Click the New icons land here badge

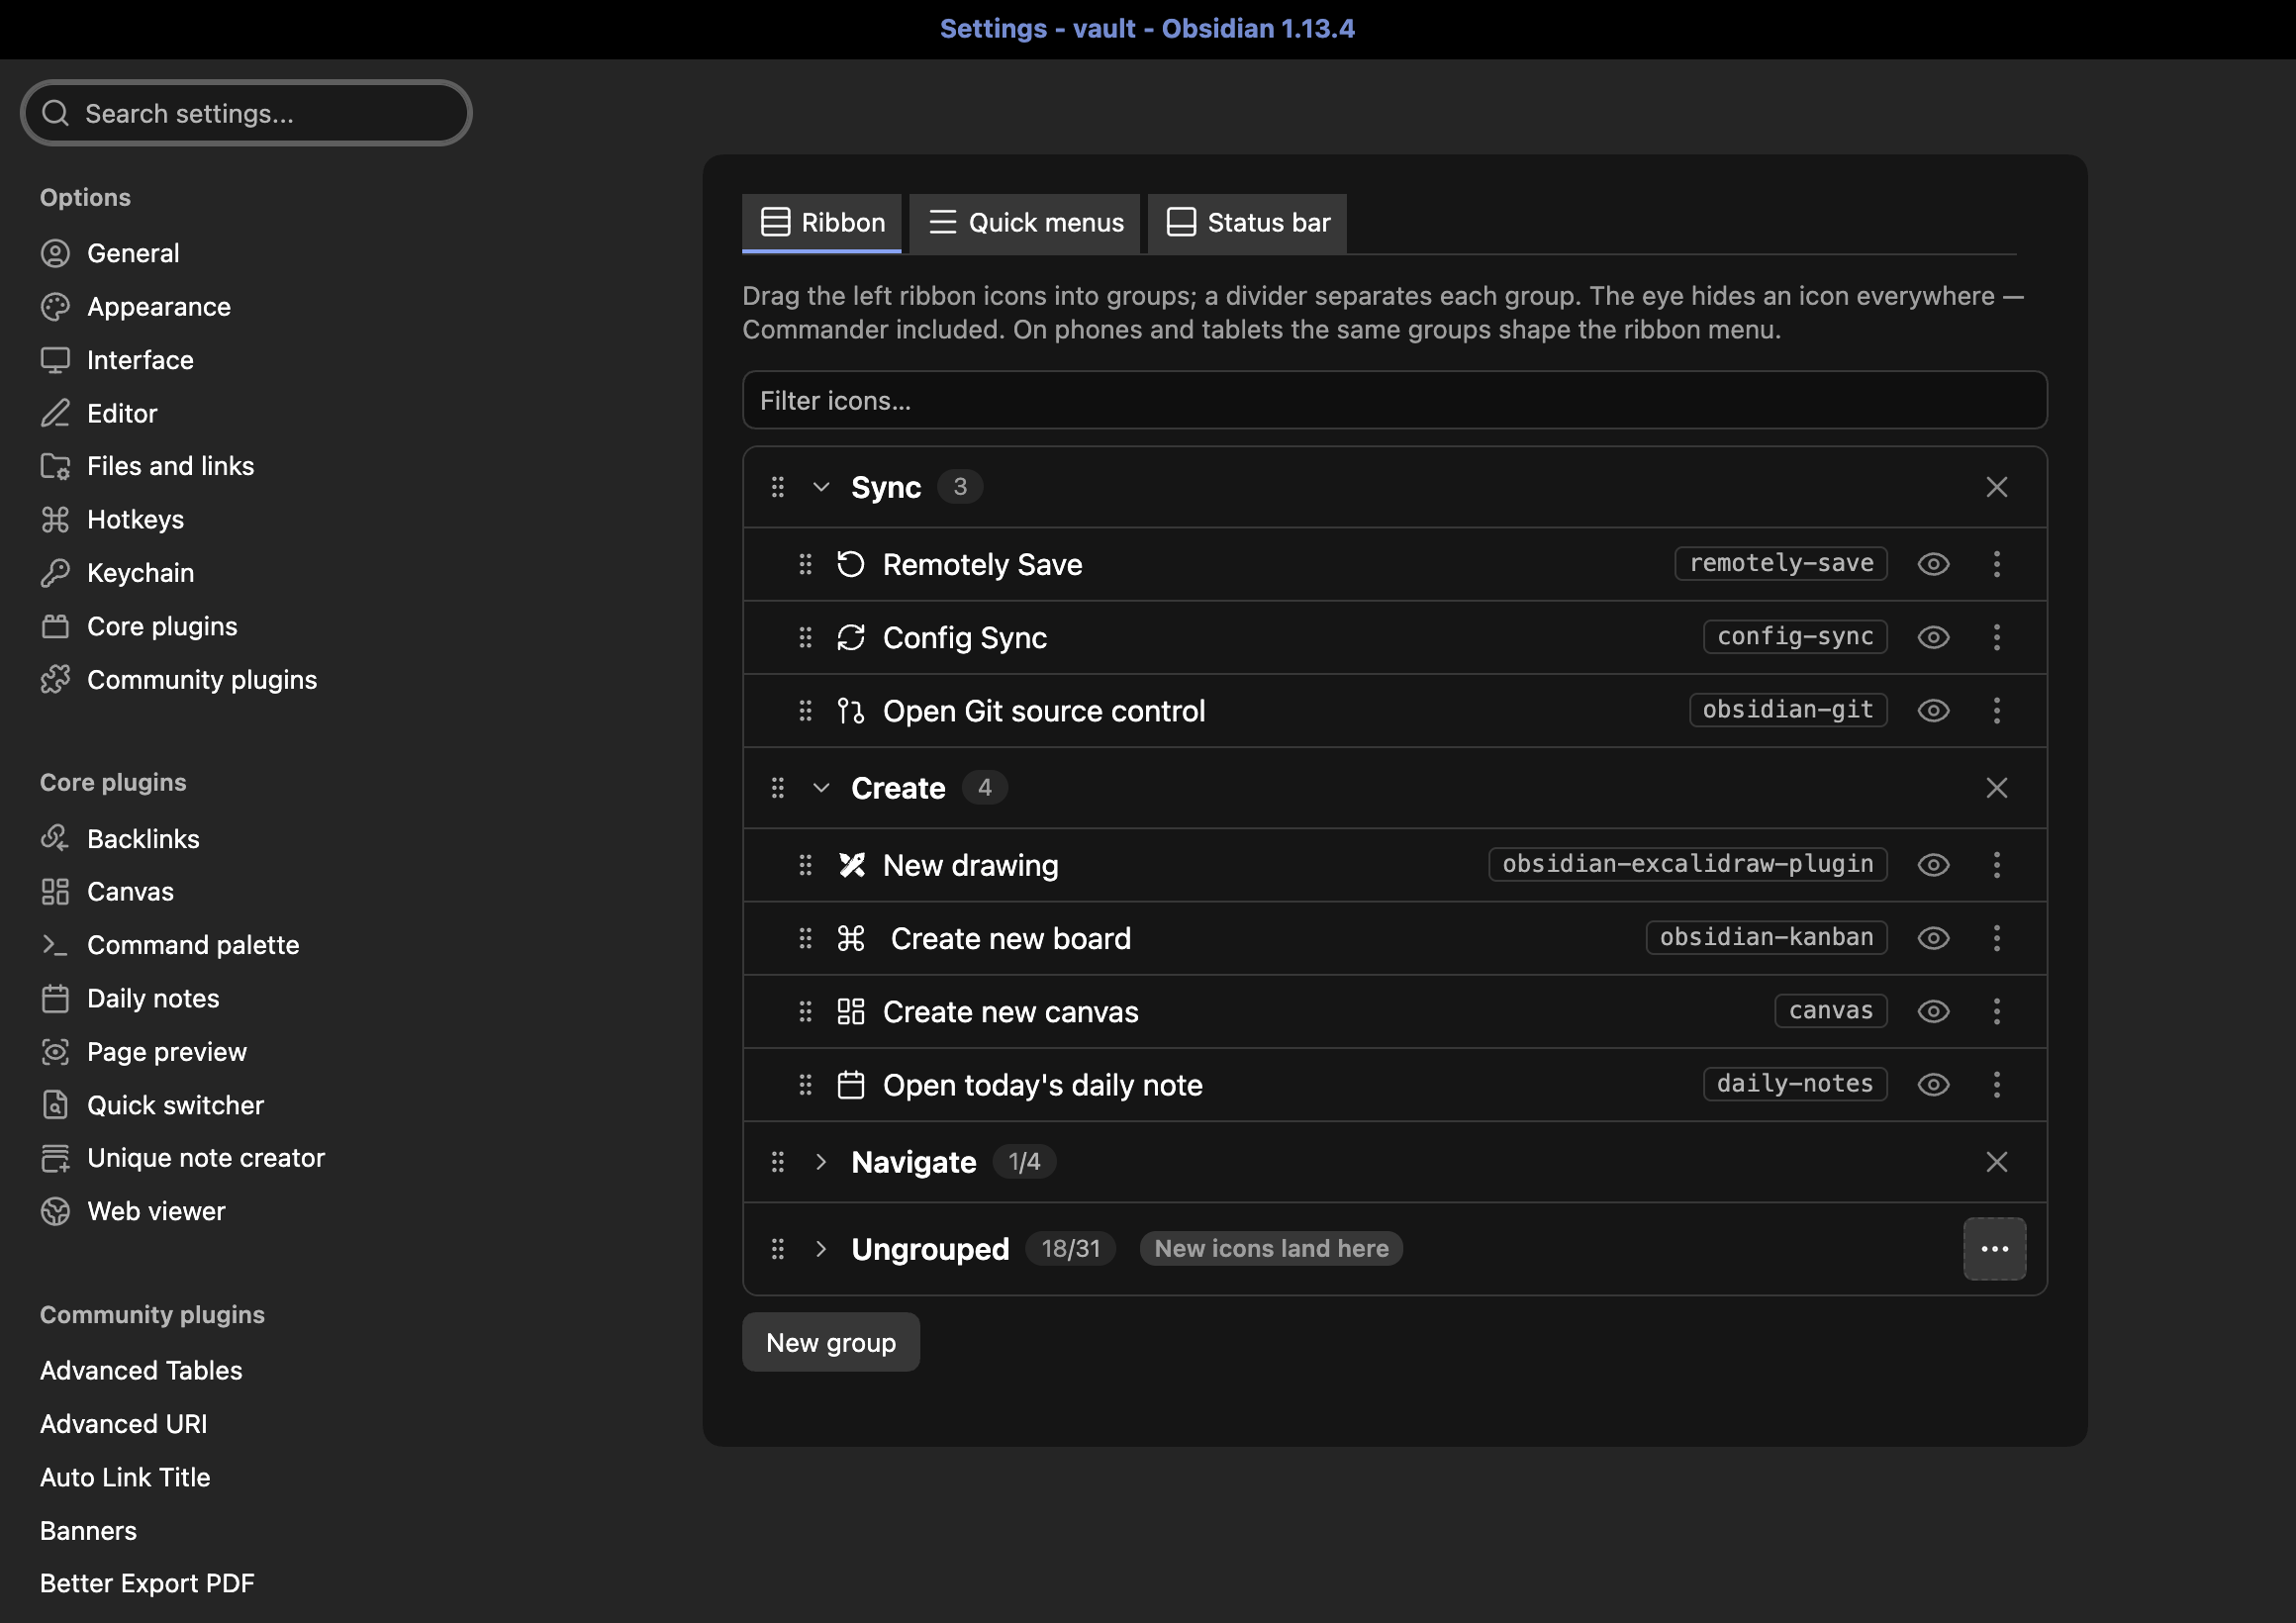click(x=1271, y=1249)
